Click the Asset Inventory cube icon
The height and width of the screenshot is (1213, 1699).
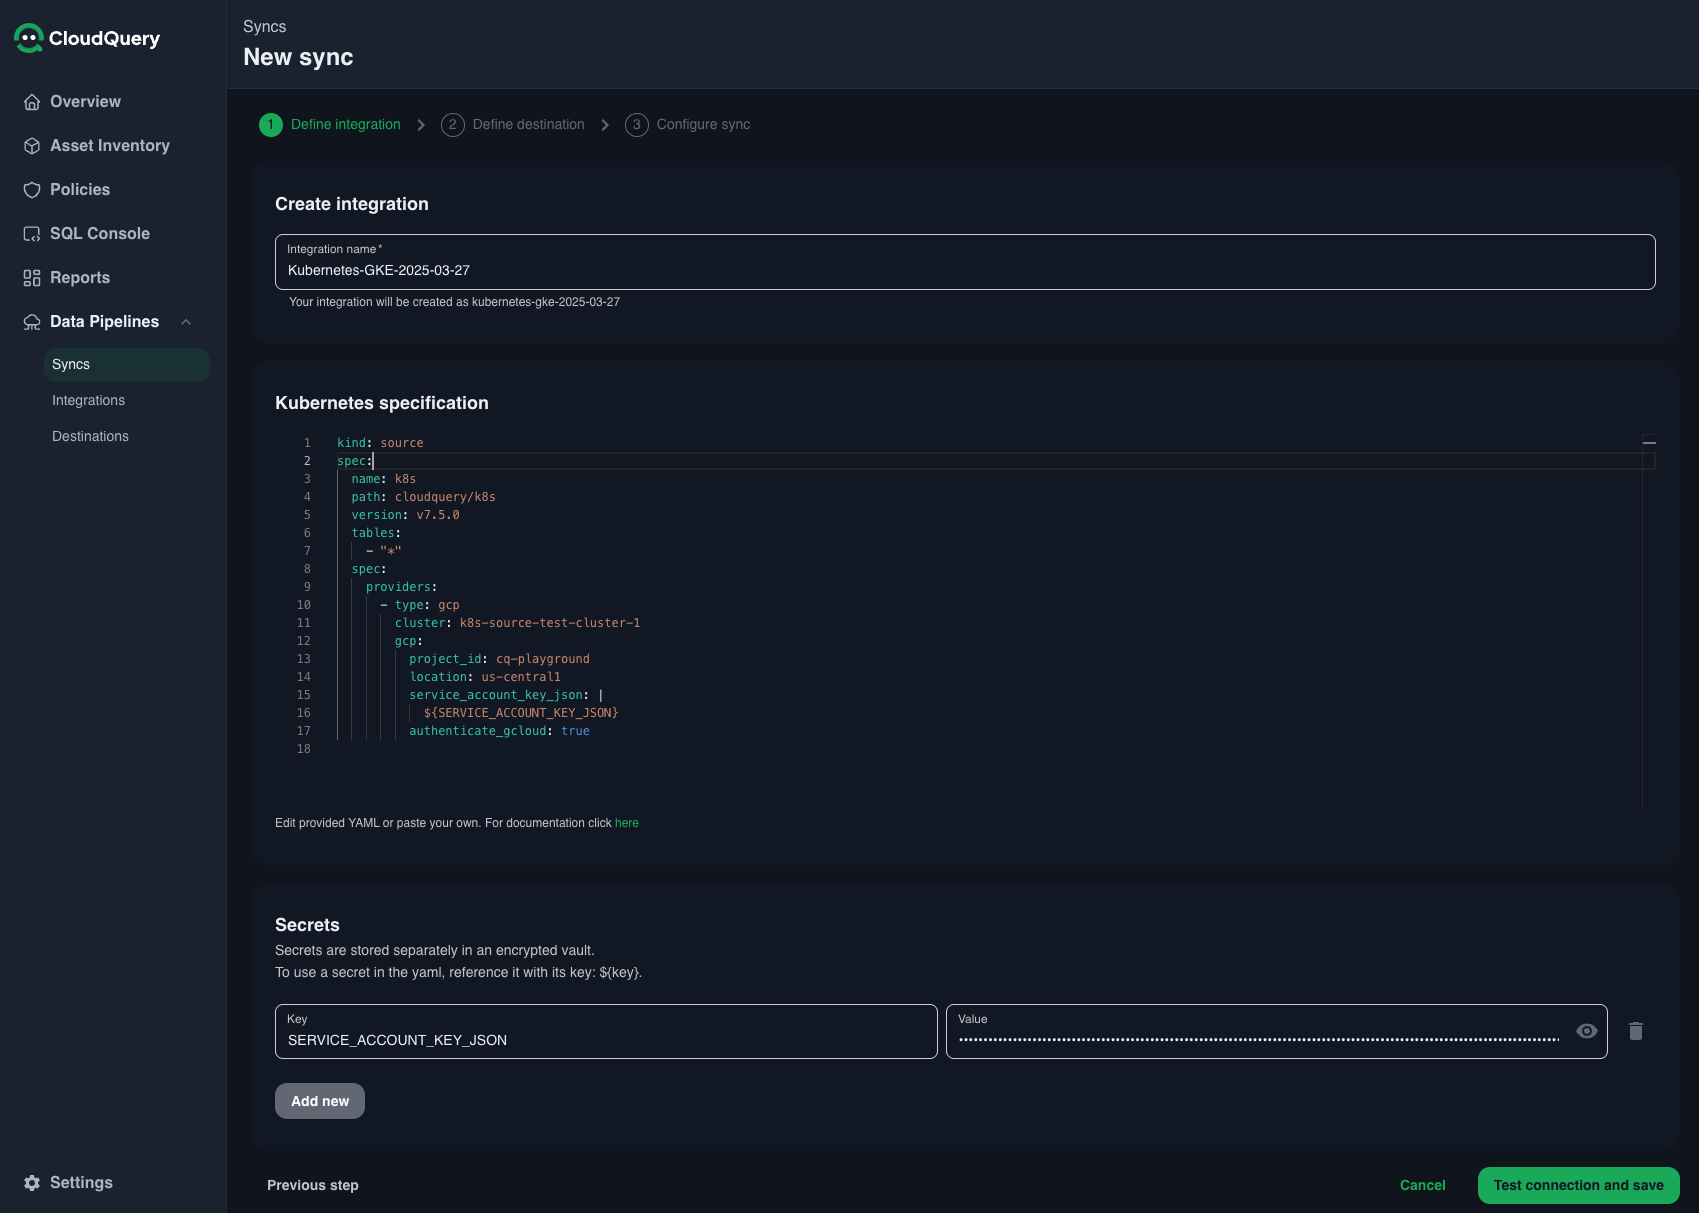pyautogui.click(x=32, y=146)
